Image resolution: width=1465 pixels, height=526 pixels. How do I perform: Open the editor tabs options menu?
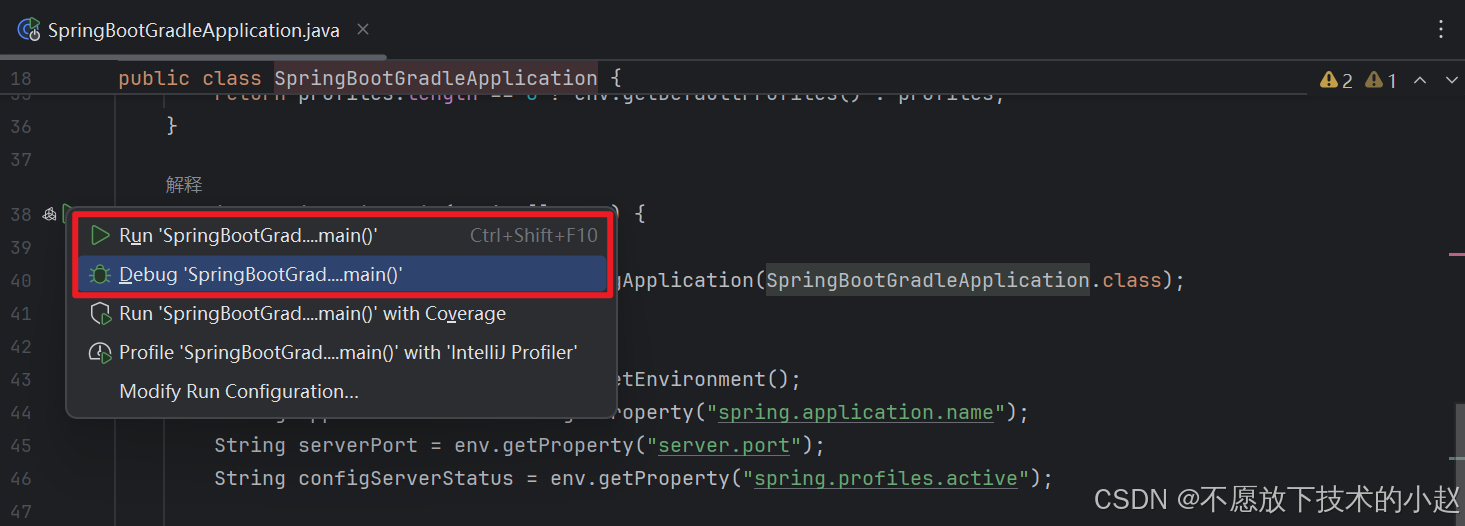[x=1441, y=30]
